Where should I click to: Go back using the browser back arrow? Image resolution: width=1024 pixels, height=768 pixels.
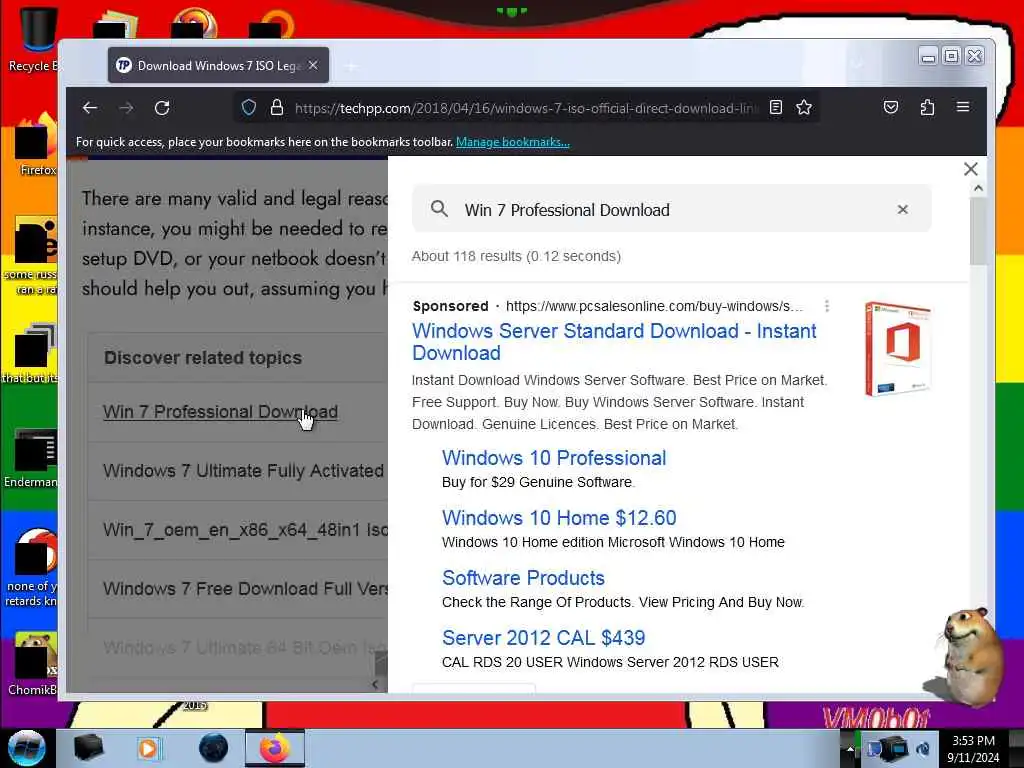[90, 108]
